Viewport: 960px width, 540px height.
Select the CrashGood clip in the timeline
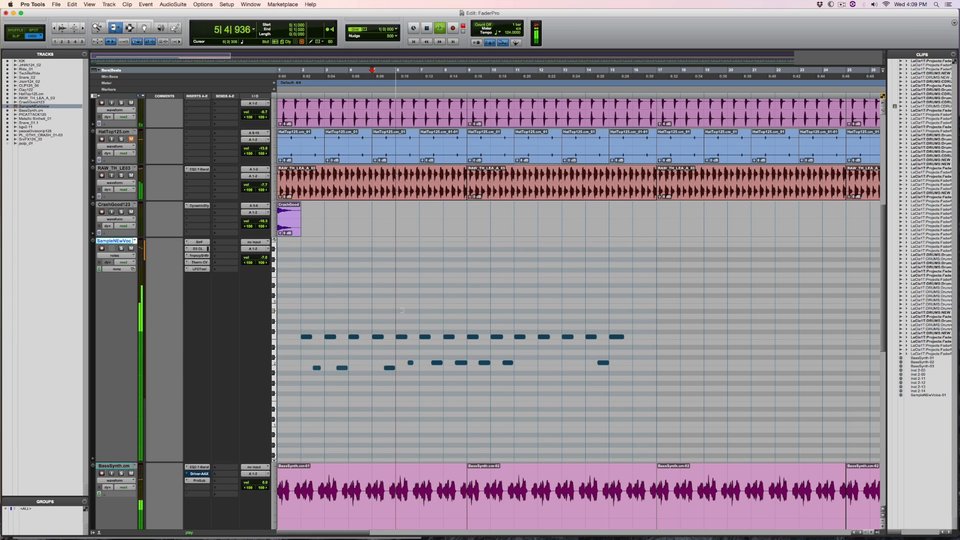coord(288,219)
